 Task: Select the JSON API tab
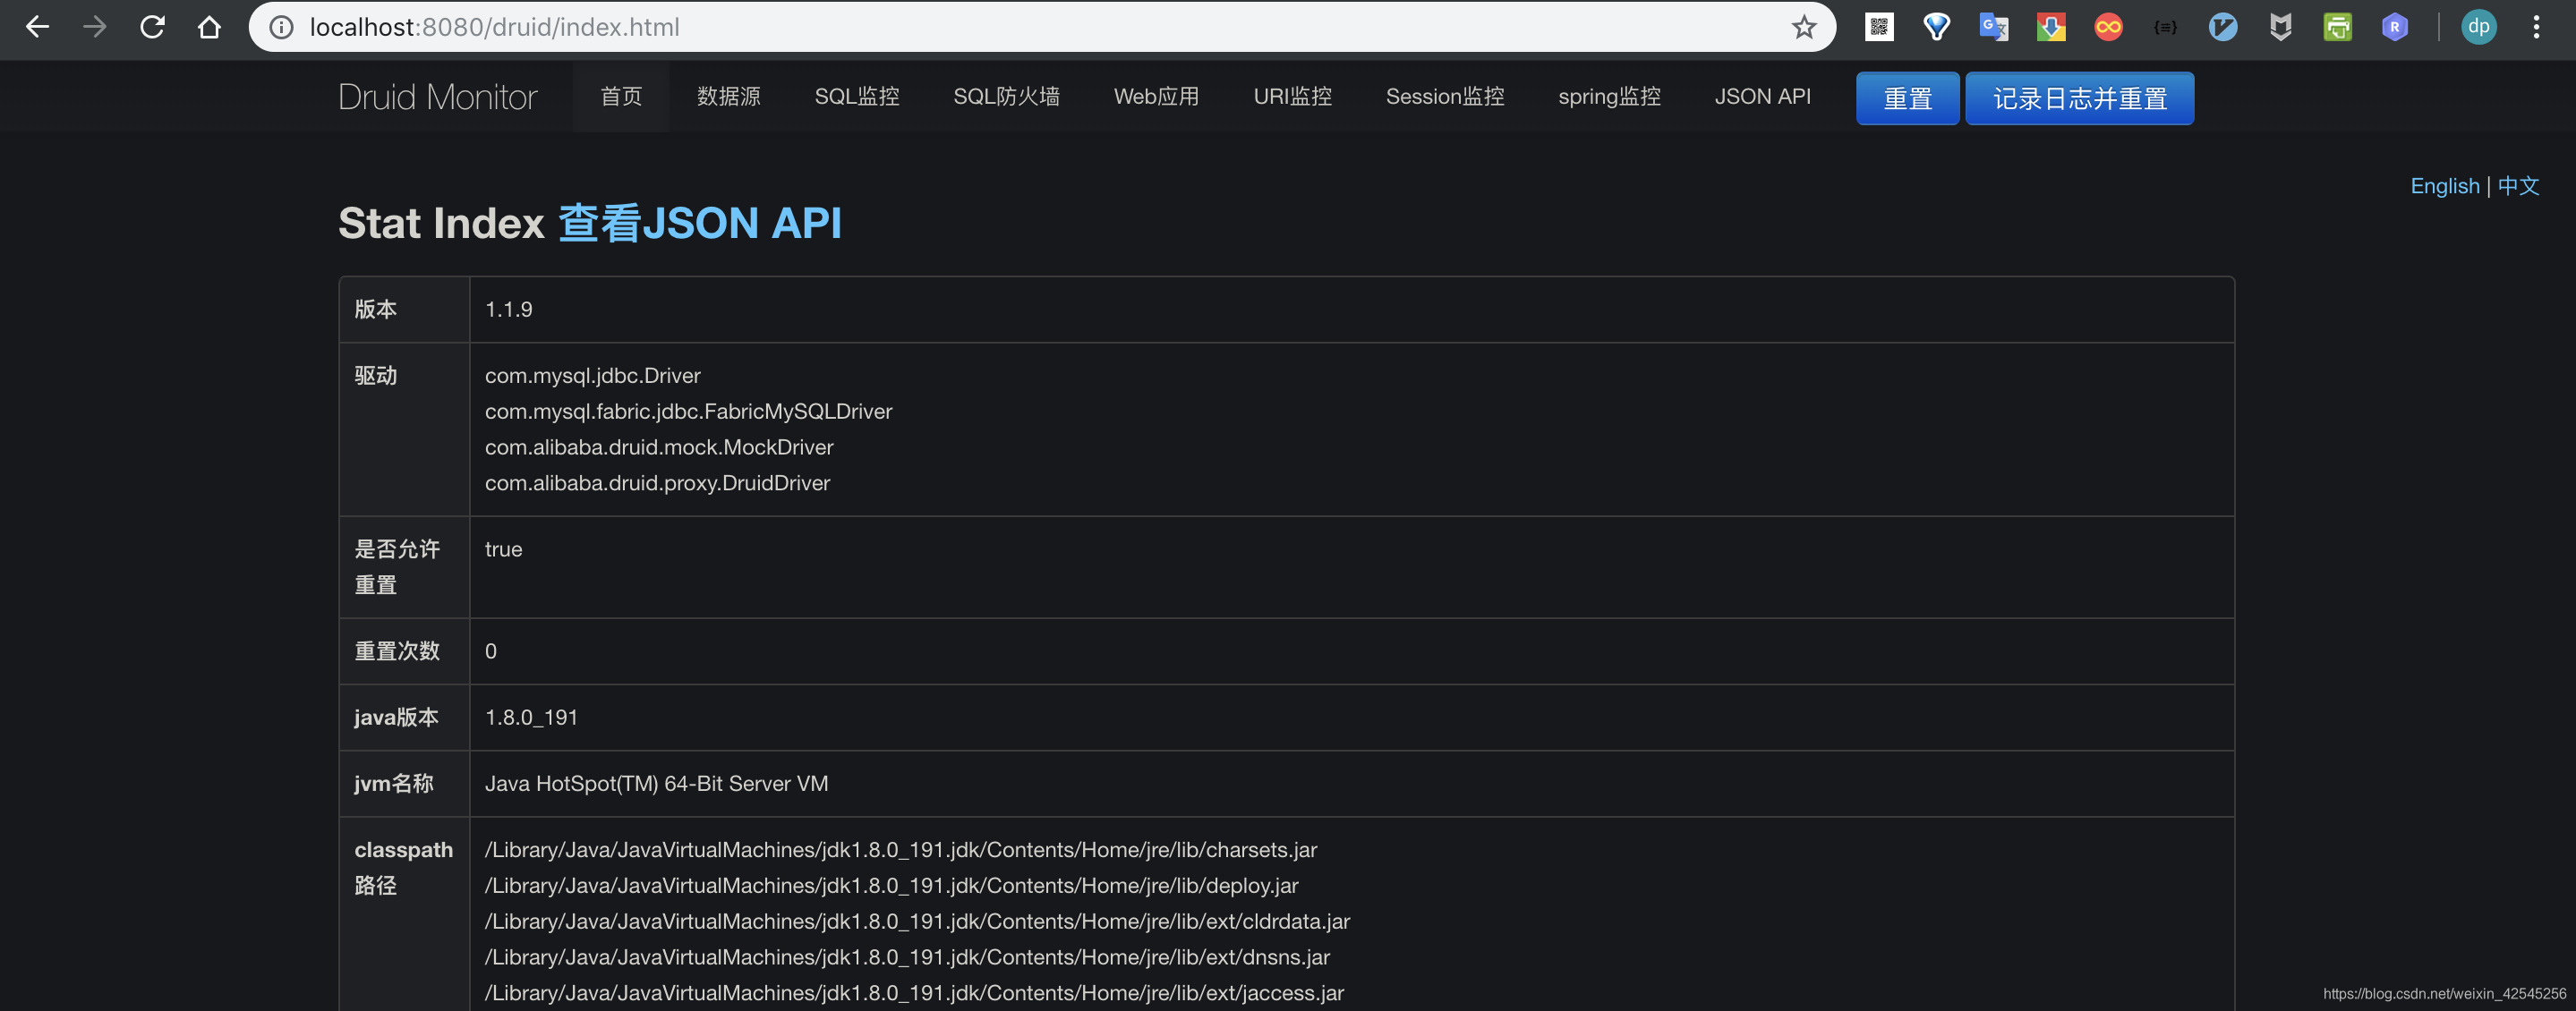coord(1762,97)
